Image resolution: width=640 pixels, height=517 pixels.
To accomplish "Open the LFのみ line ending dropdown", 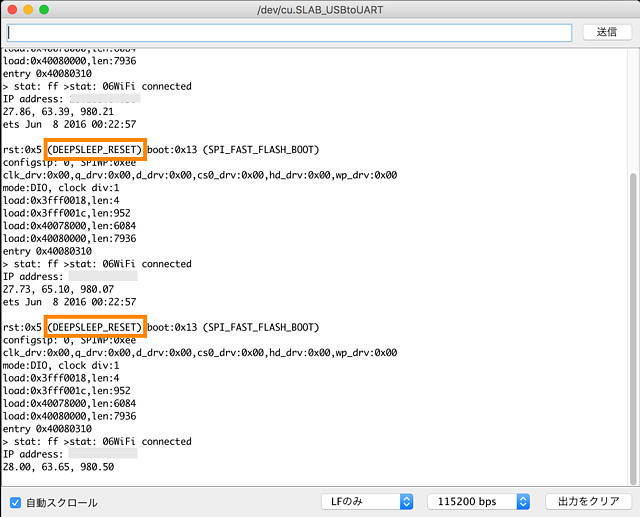I will (367, 501).
